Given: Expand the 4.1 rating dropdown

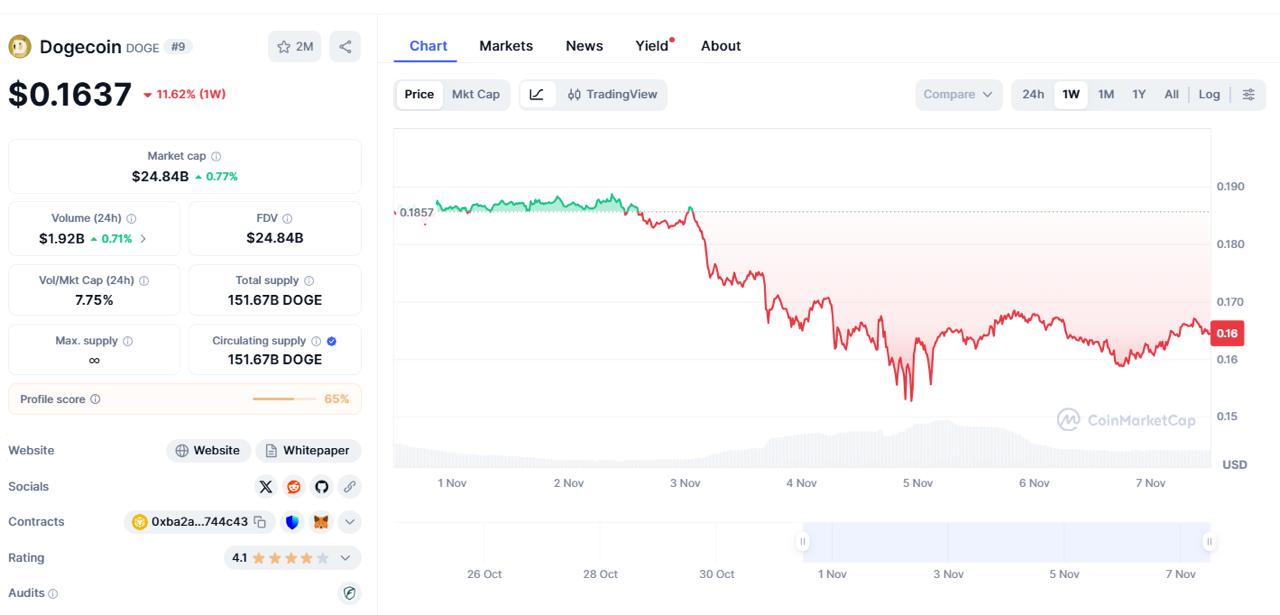Looking at the screenshot, I should (346, 558).
